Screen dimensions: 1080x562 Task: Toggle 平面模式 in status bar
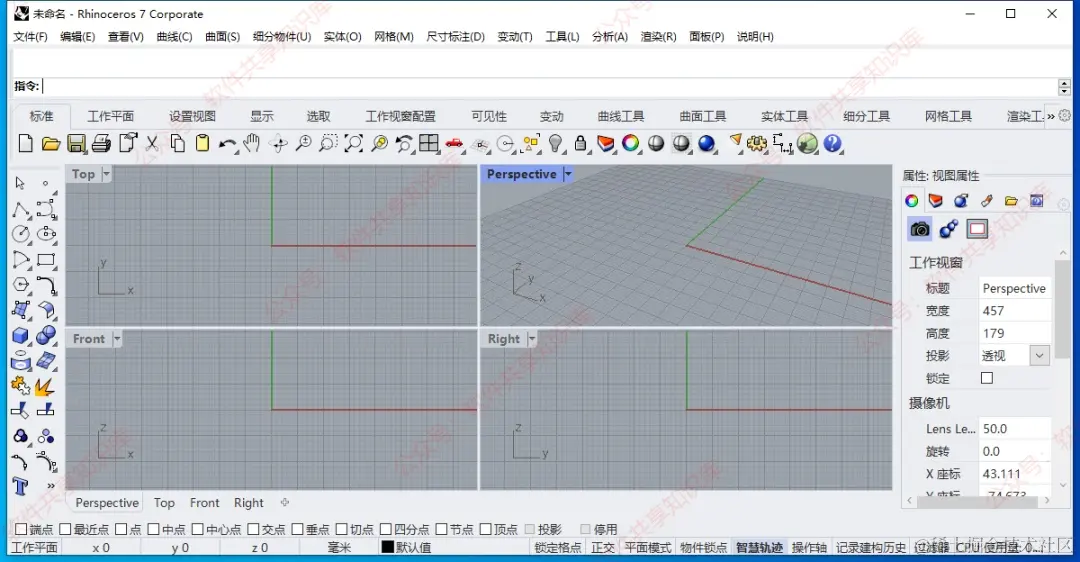click(x=647, y=548)
